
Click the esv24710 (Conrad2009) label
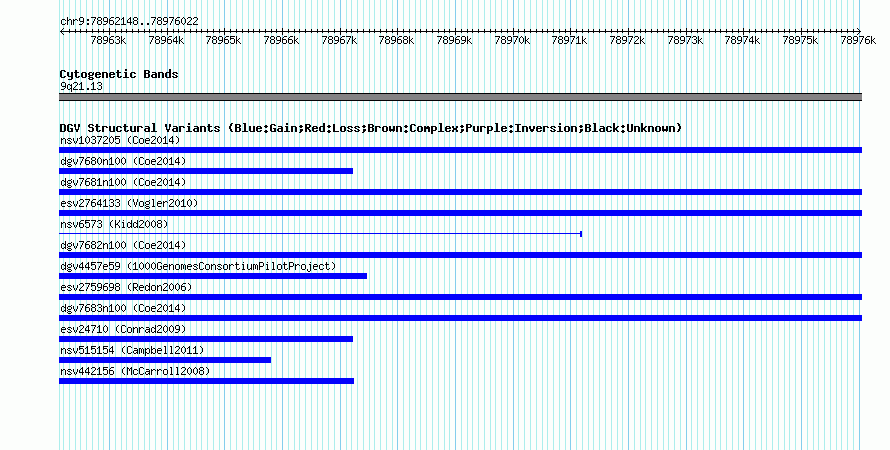[123, 329]
